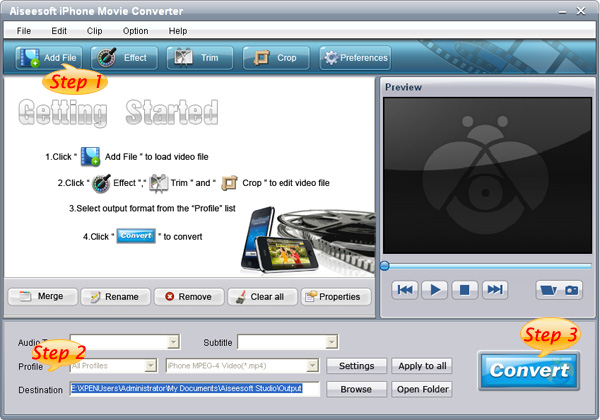Image resolution: width=600 pixels, height=420 pixels.
Task: Click the big Convert button
Action: tap(529, 371)
